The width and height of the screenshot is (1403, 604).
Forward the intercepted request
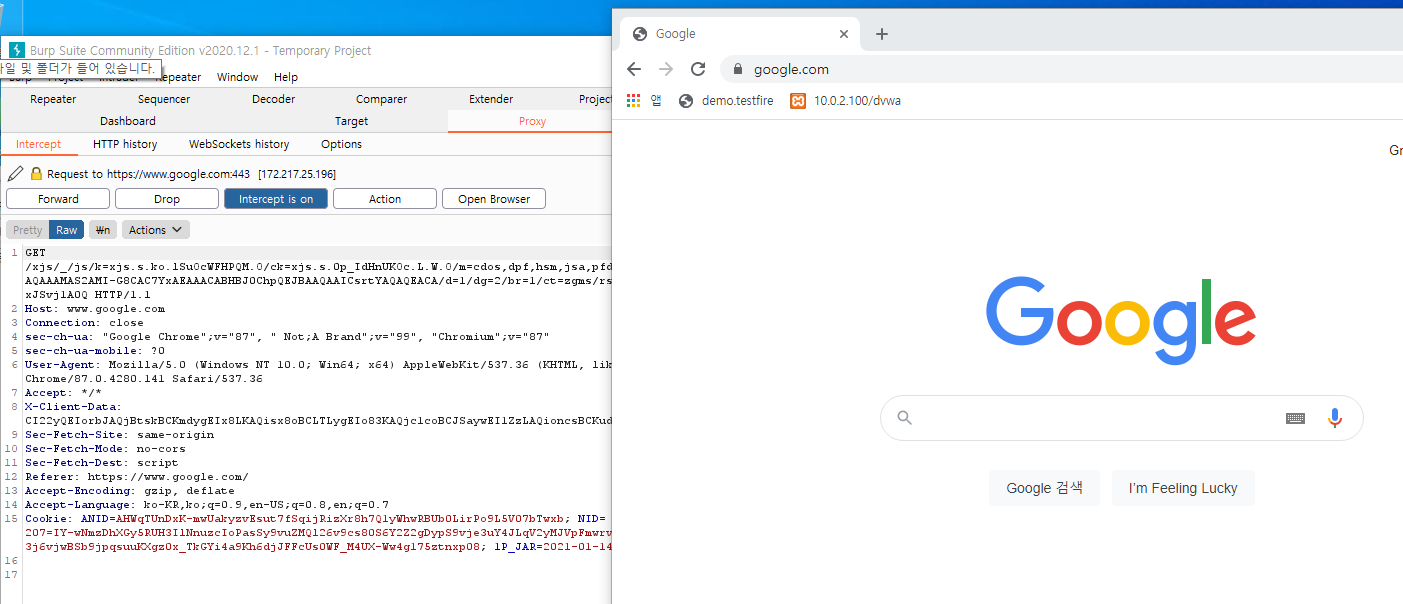(x=58, y=199)
